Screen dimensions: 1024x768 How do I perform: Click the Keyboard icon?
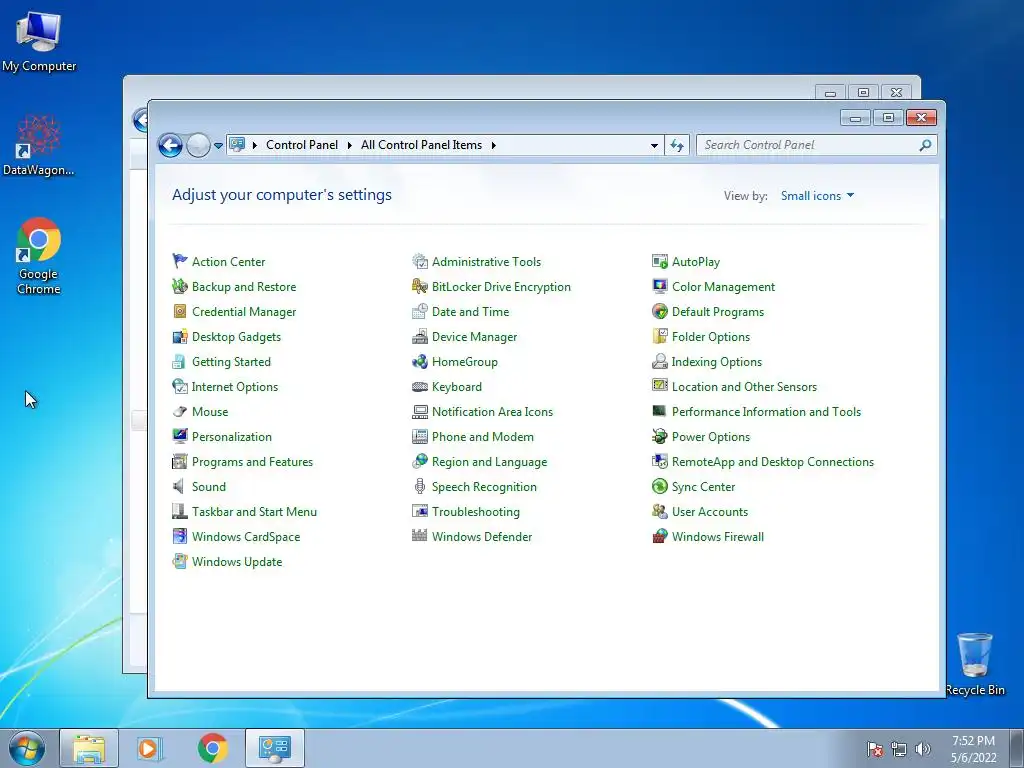(420, 387)
